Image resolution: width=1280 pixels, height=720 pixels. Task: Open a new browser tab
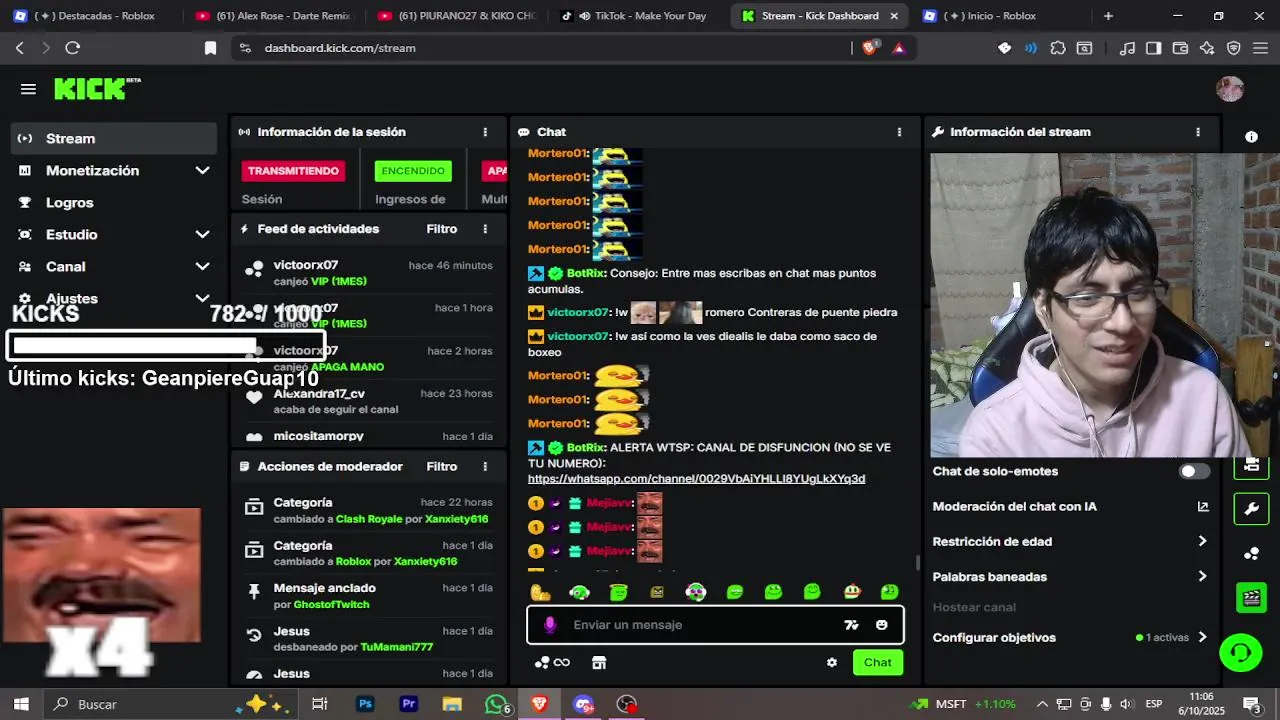(1108, 16)
